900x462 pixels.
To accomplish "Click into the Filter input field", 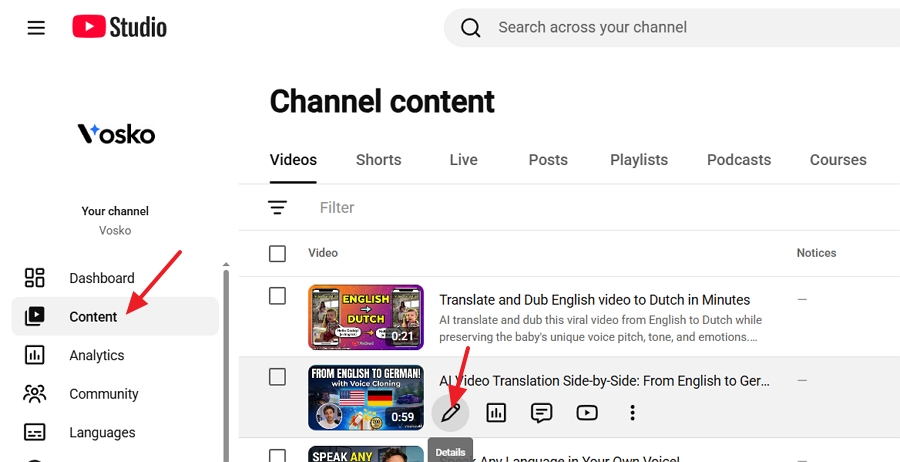I will [x=608, y=207].
